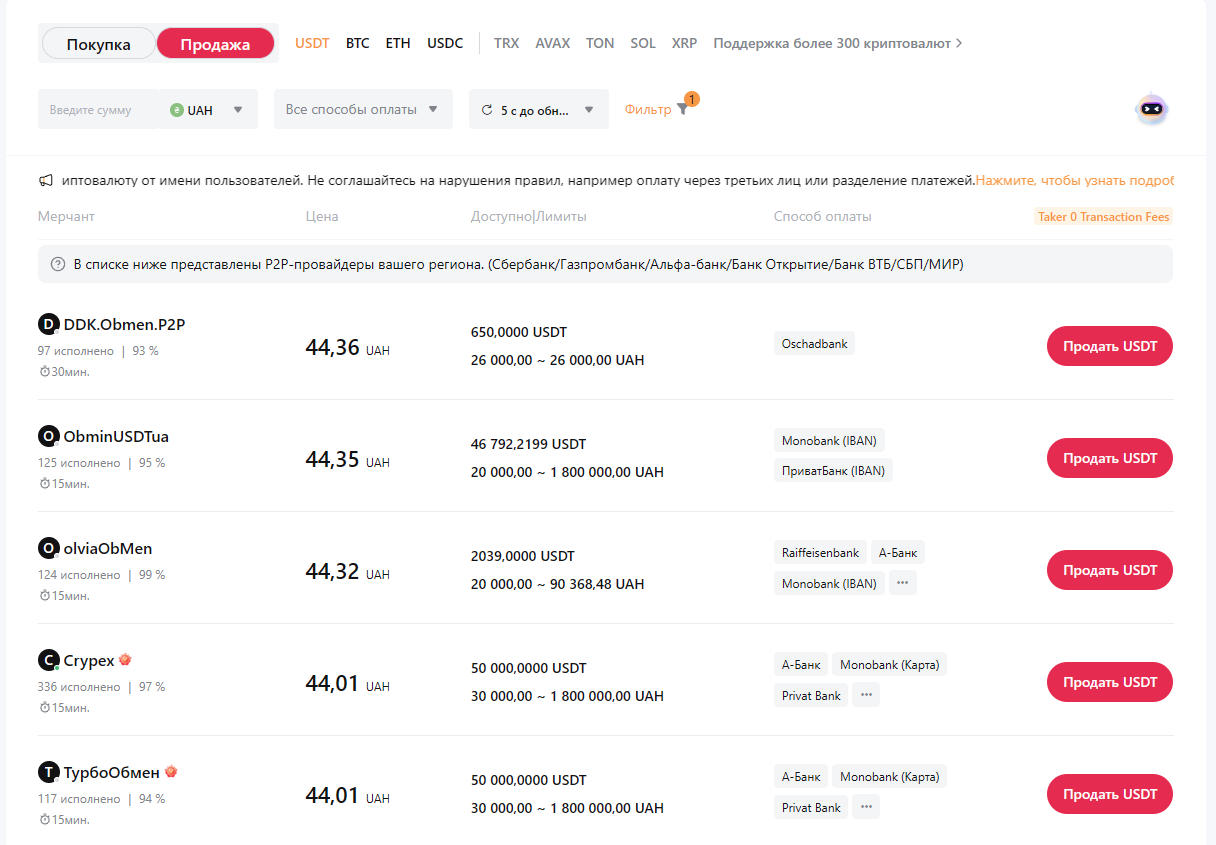The image size is (1216, 845).
Task: Switch to Покупка mode
Action: pyautogui.click(x=99, y=44)
